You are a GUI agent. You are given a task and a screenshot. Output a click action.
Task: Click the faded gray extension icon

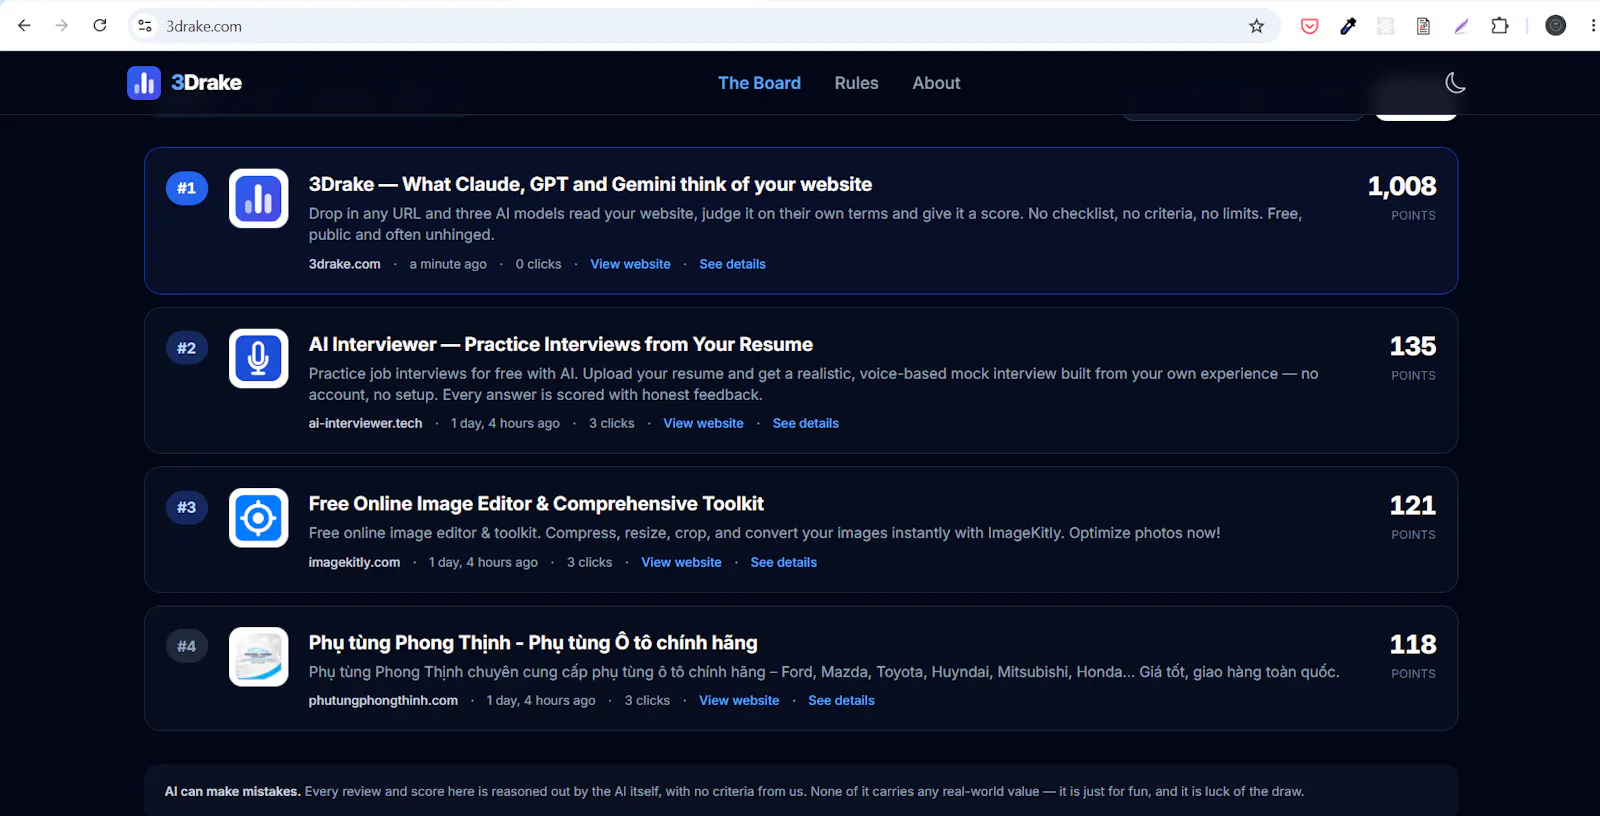tap(1385, 26)
